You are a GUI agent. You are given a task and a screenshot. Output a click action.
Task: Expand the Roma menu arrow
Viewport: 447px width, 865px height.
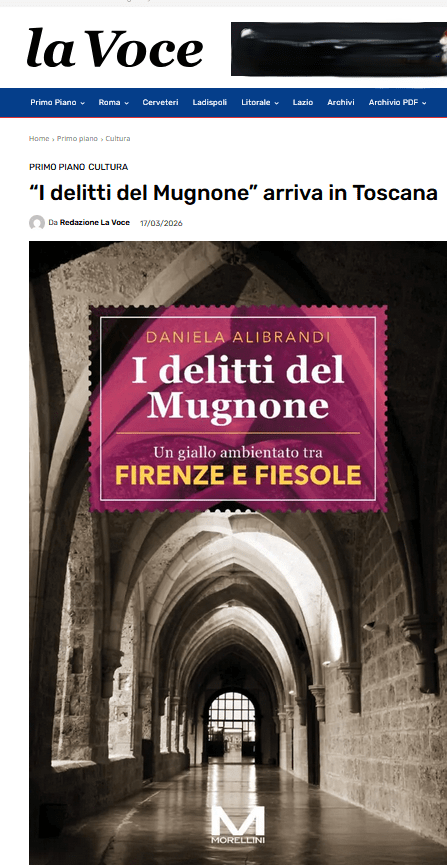click(x=126, y=103)
